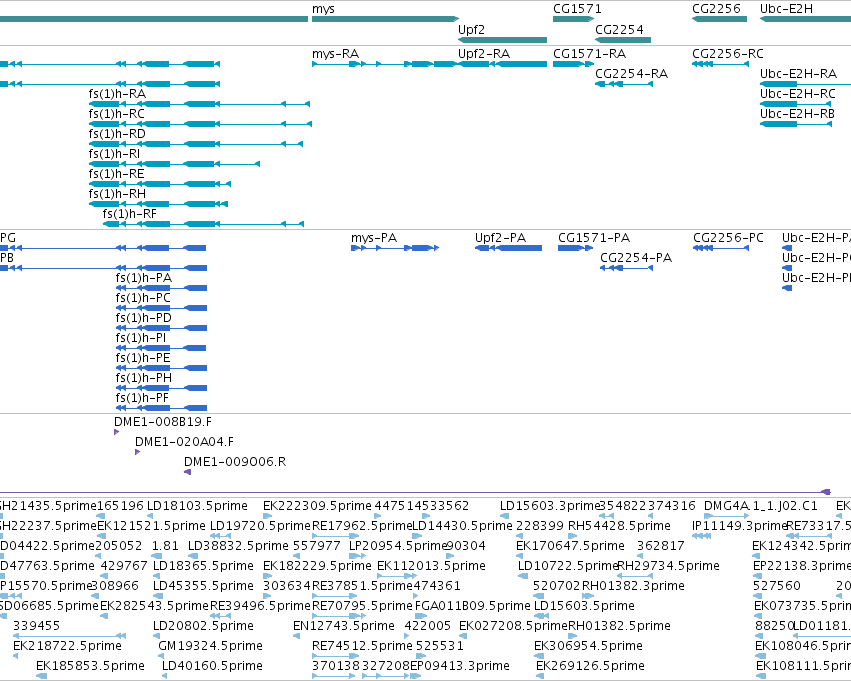This screenshot has height=681, width=851.
Task: Select the DME1-009O06.R marker
Action: [187, 472]
